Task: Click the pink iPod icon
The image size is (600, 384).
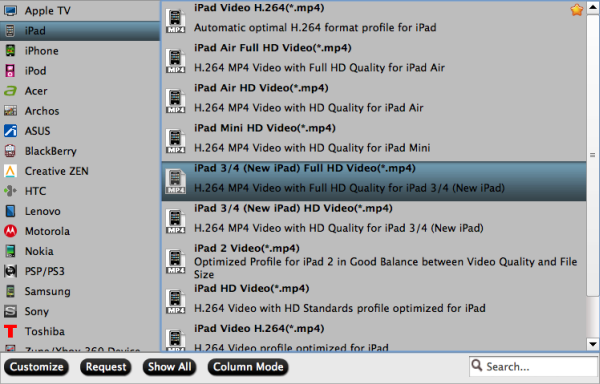Action: click(10, 71)
